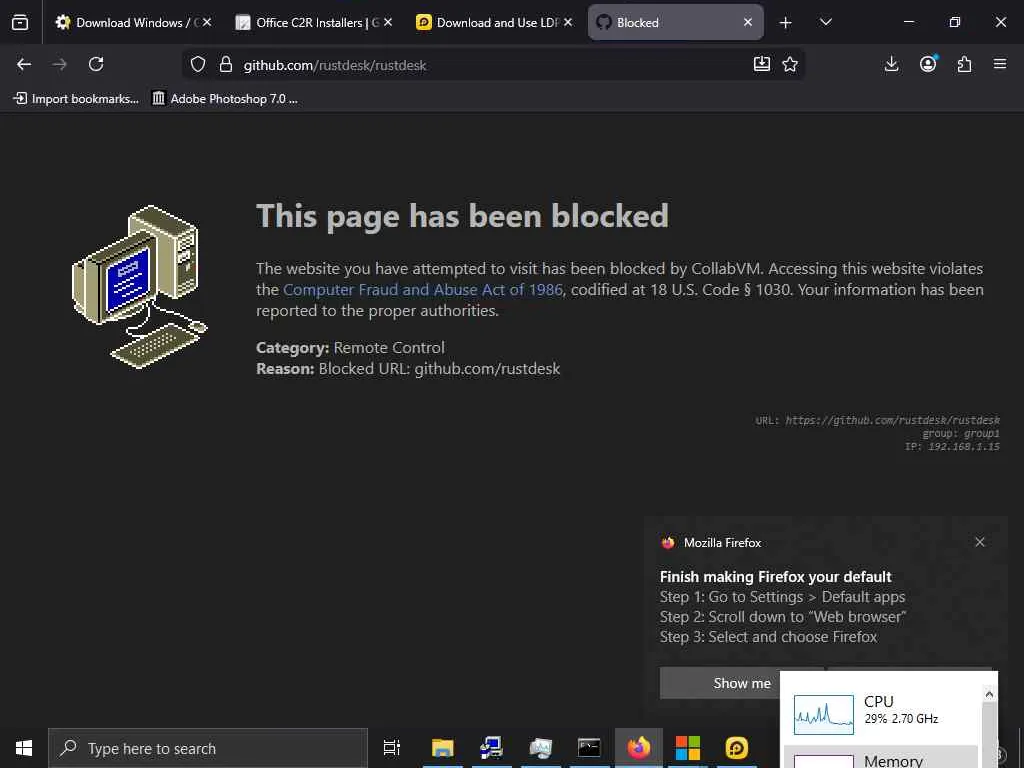
Task: Click the 'group: group1' text
Action: click(x=961, y=434)
